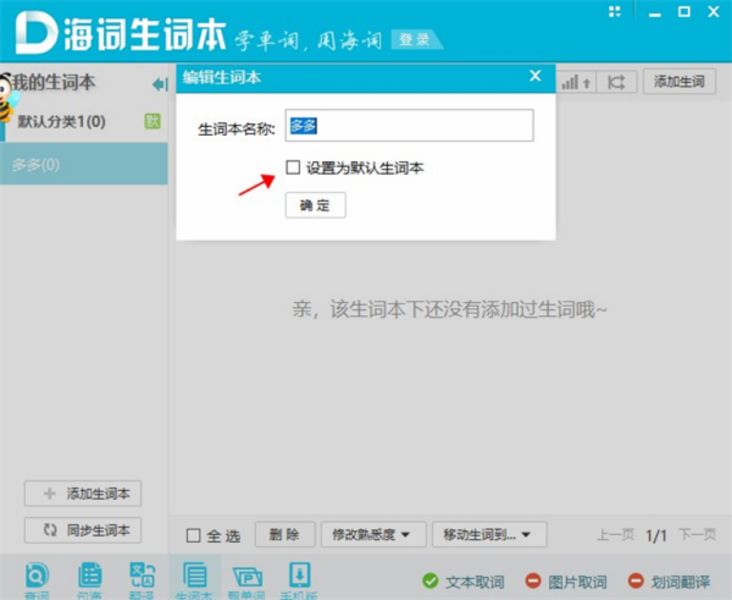Open the 背单词 memorize words tab icon
Viewport: 732px width, 600px height.
click(247, 579)
